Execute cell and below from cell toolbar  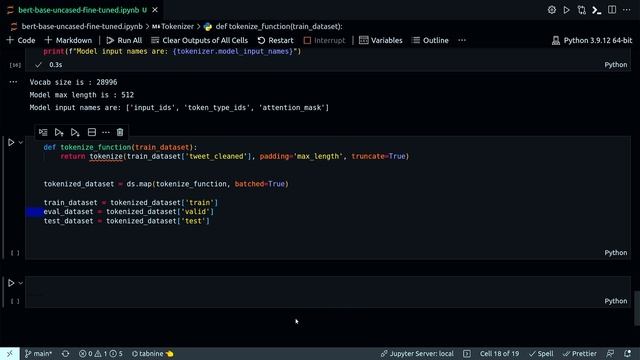pyautogui.click(x=75, y=132)
